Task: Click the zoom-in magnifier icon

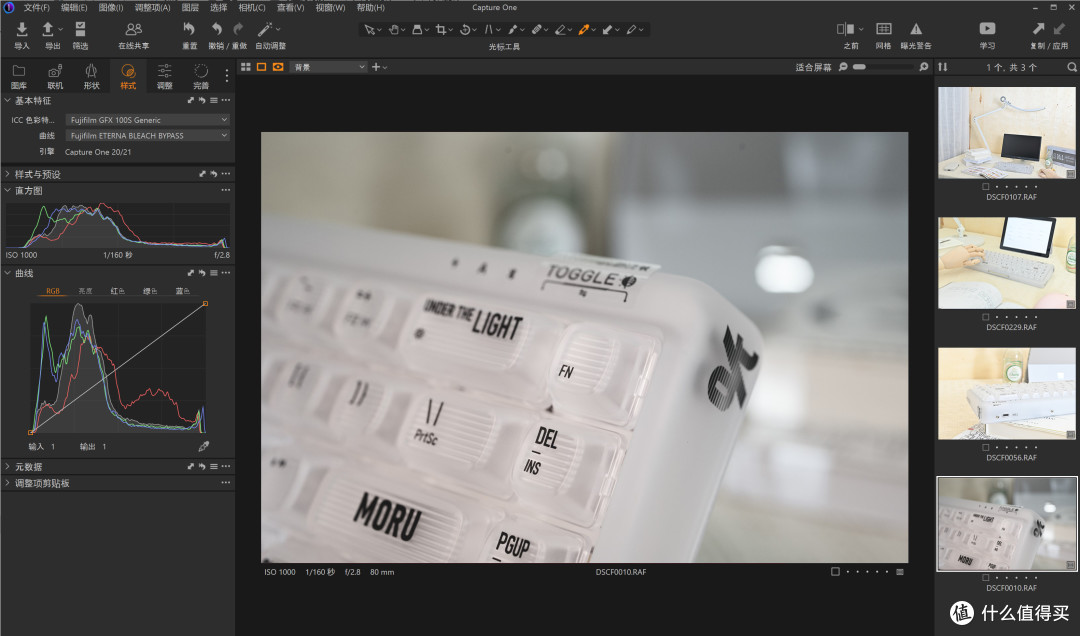Action: [924, 67]
